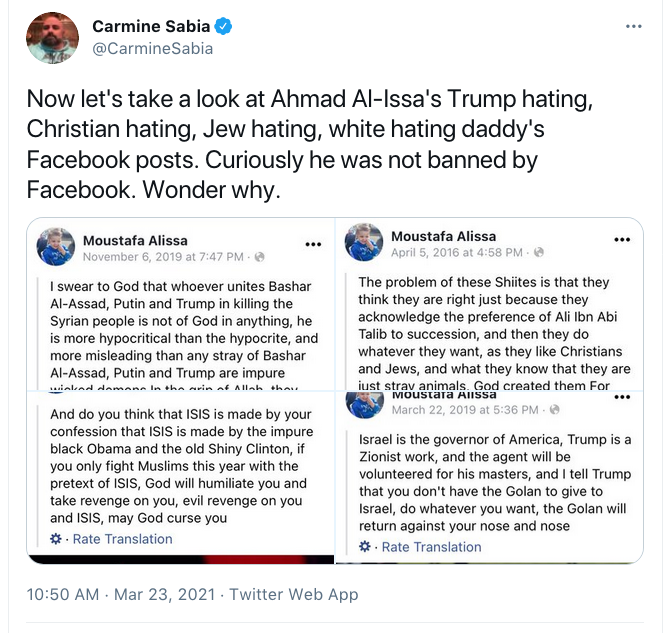Viewport: 672px width, 633px height.
Task: Open the tweet's more options menu
Action: coord(633,27)
